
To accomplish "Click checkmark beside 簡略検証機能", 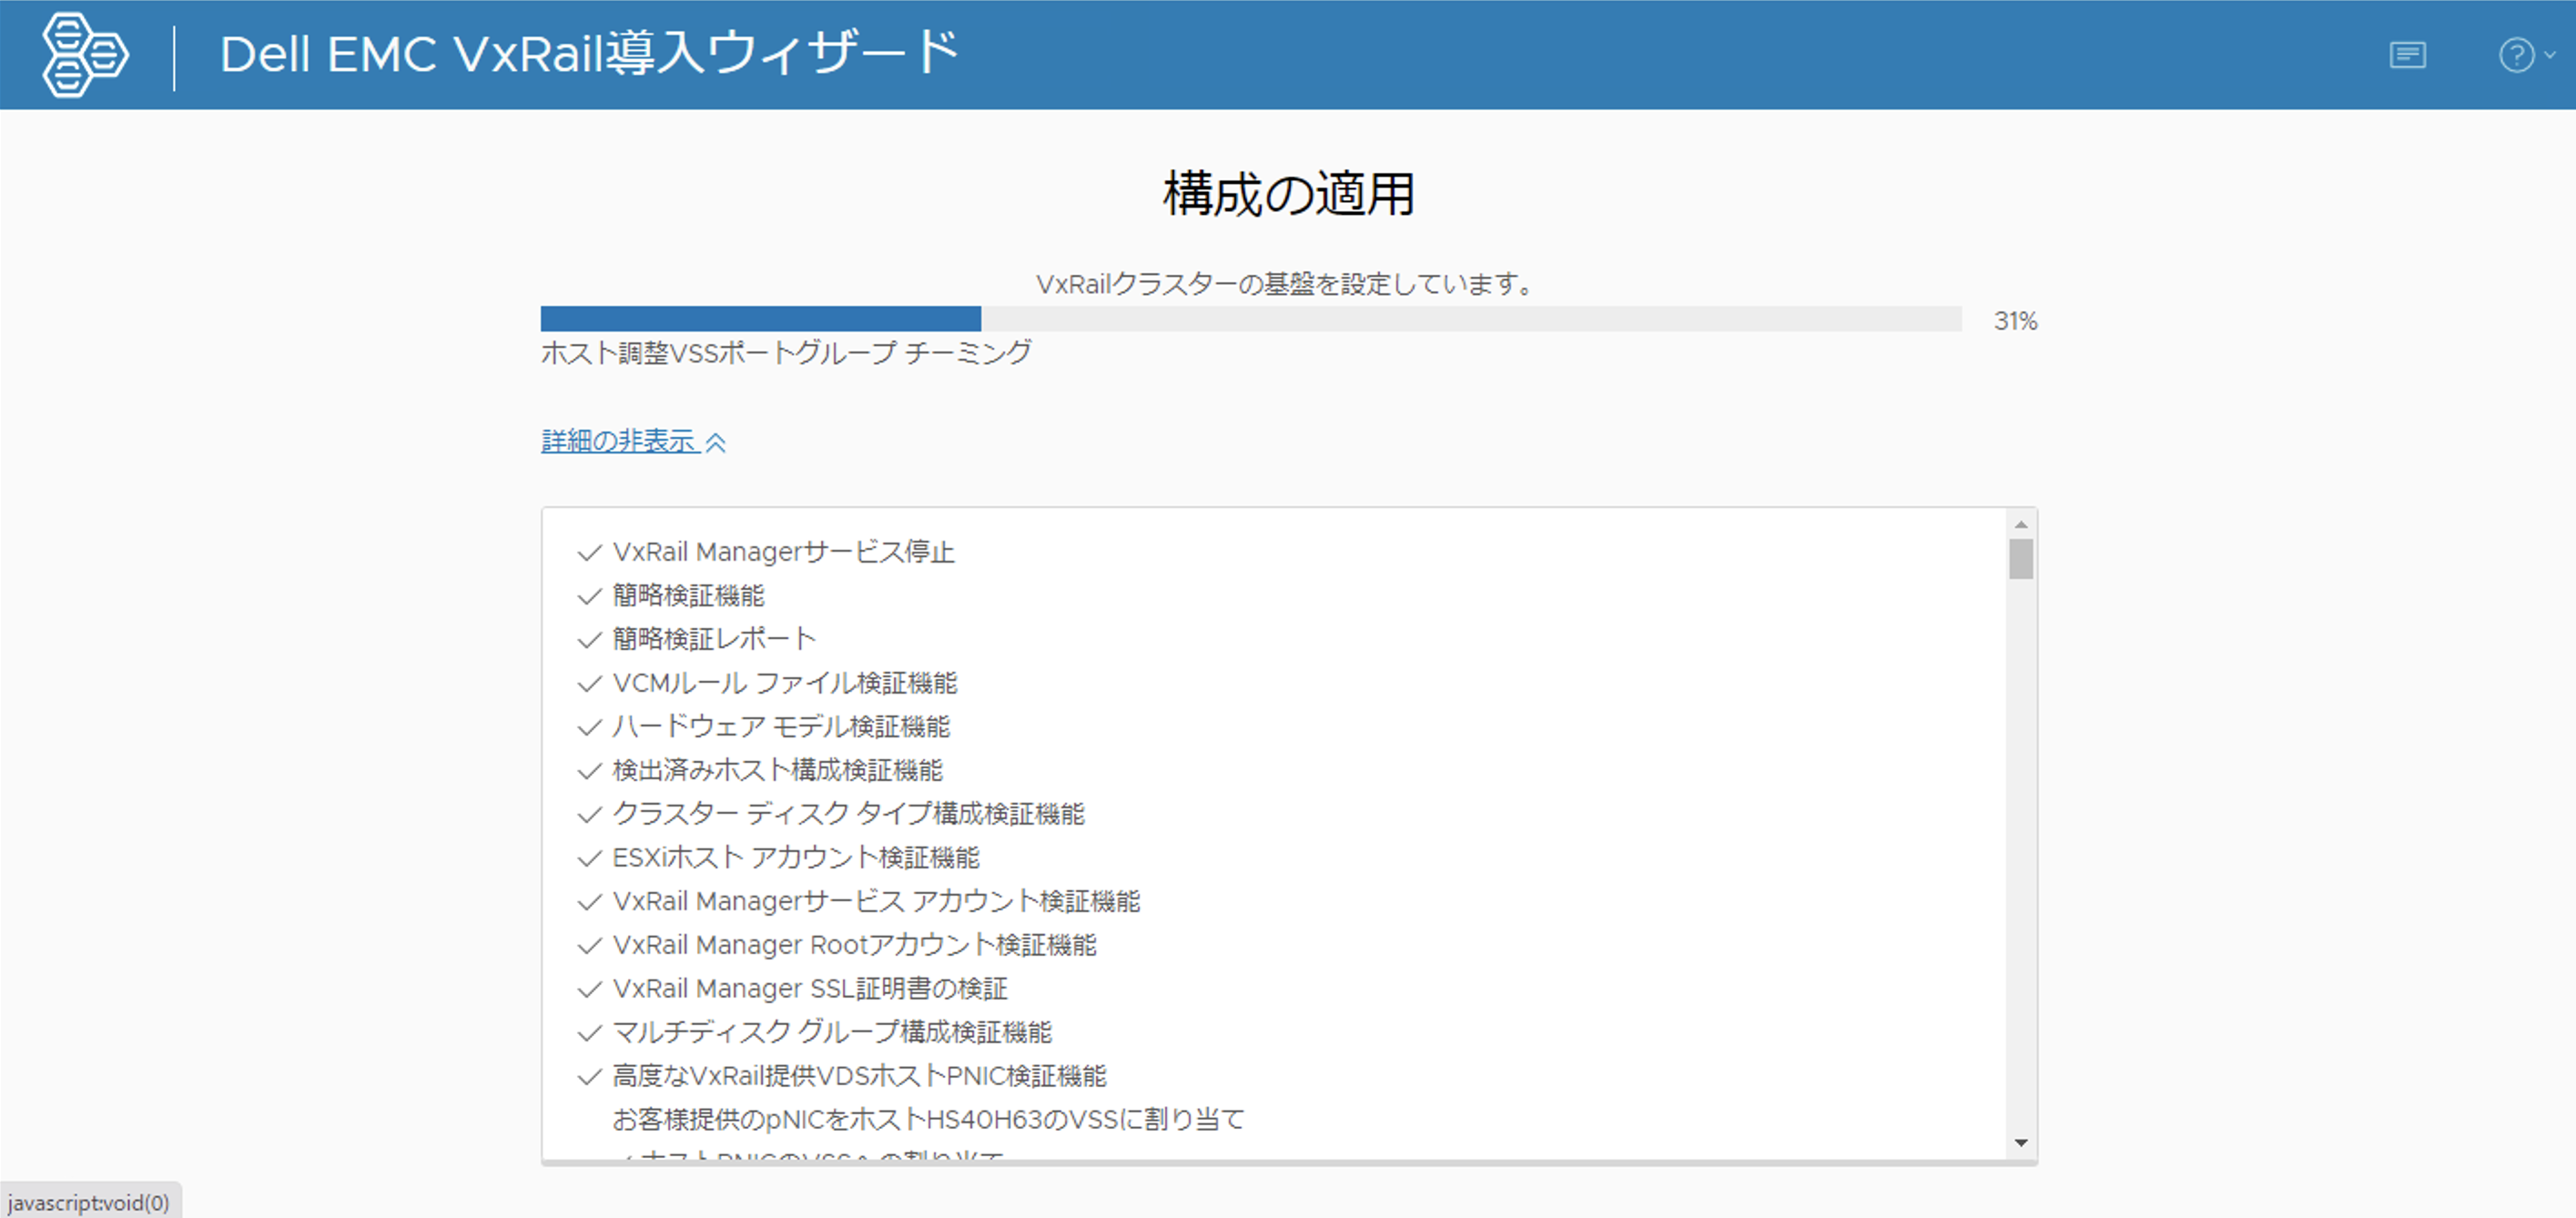I will [x=589, y=597].
